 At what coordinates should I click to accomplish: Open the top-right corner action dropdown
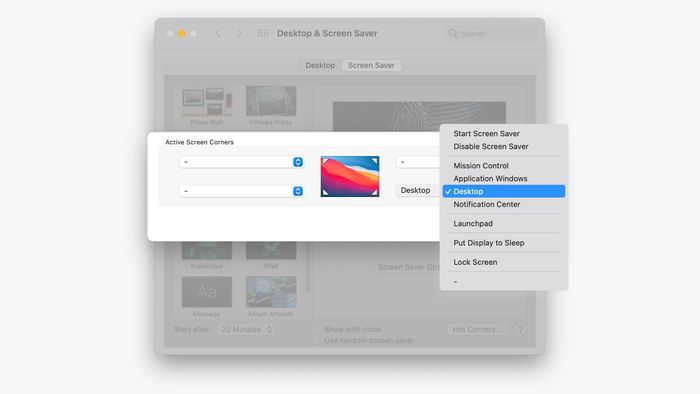[418, 162]
